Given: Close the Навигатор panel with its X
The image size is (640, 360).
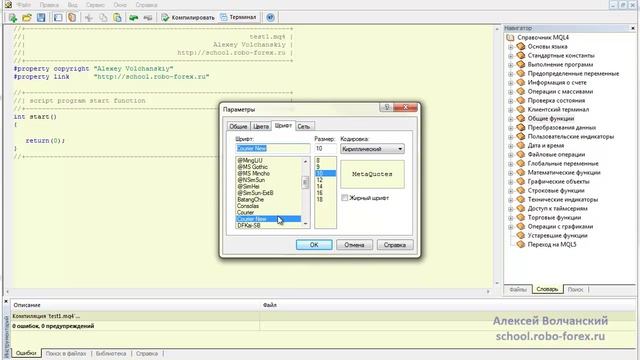Looking at the screenshot, I should point(633,28).
